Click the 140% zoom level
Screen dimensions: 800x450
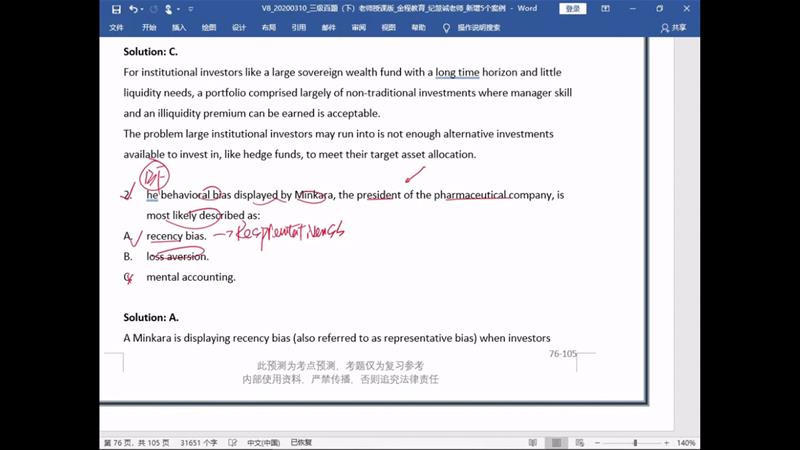[686, 443]
